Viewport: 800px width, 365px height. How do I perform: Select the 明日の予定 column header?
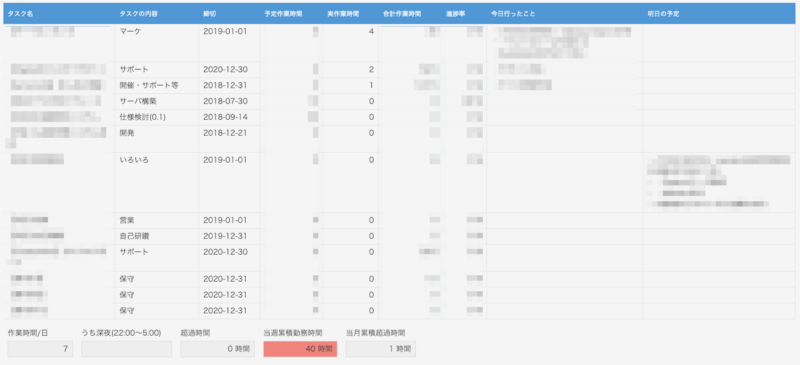click(x=663, y=14)
